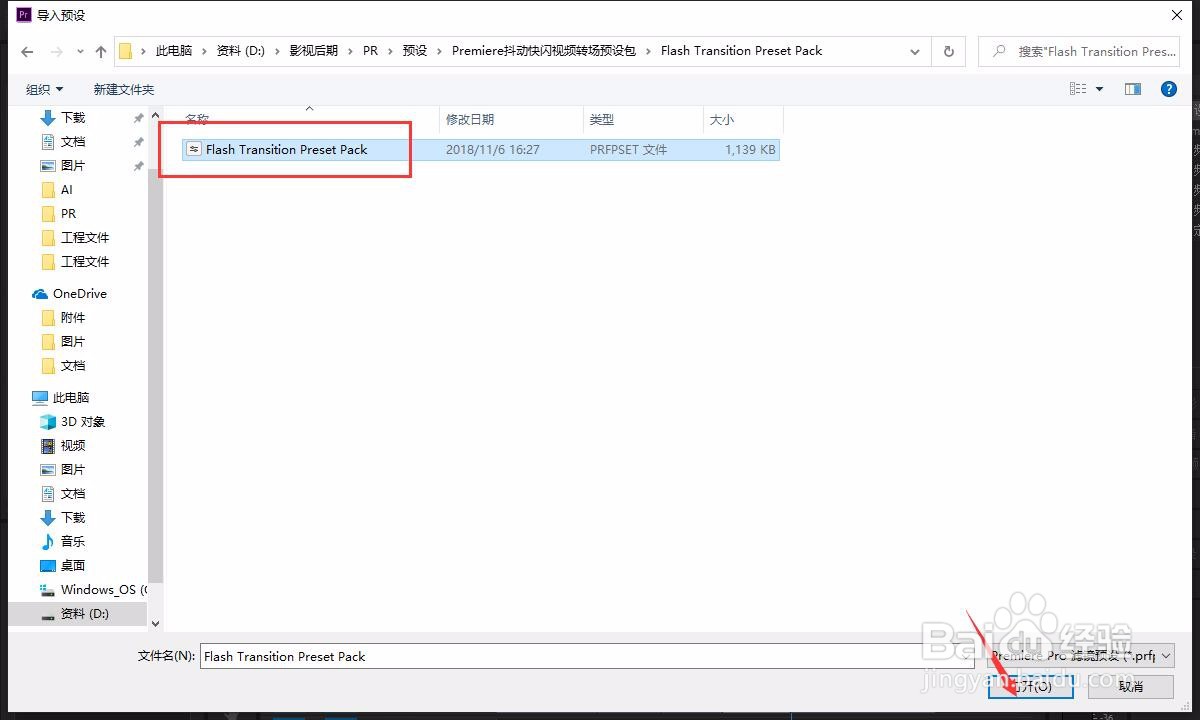Open 附件 folder under OneDrive
The image size is (1200, 720).
click(73, 317)
